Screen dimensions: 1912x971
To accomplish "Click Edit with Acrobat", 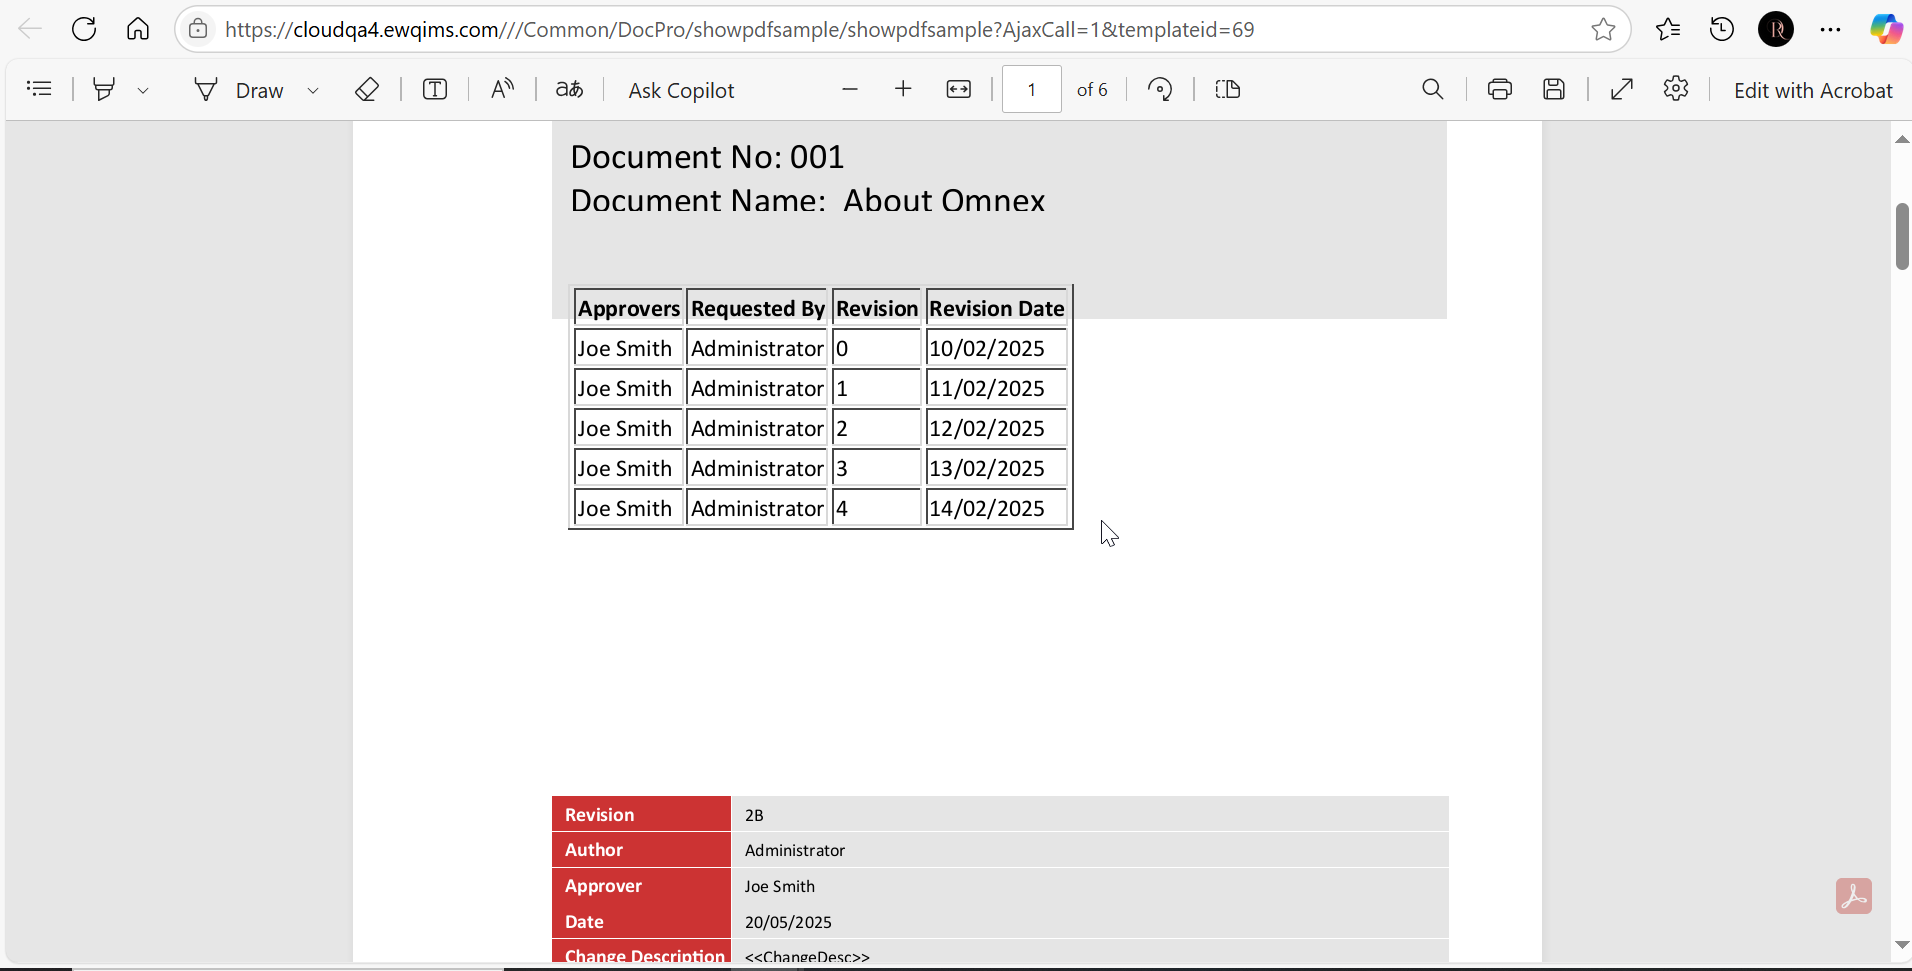I will click(1812, 90).
